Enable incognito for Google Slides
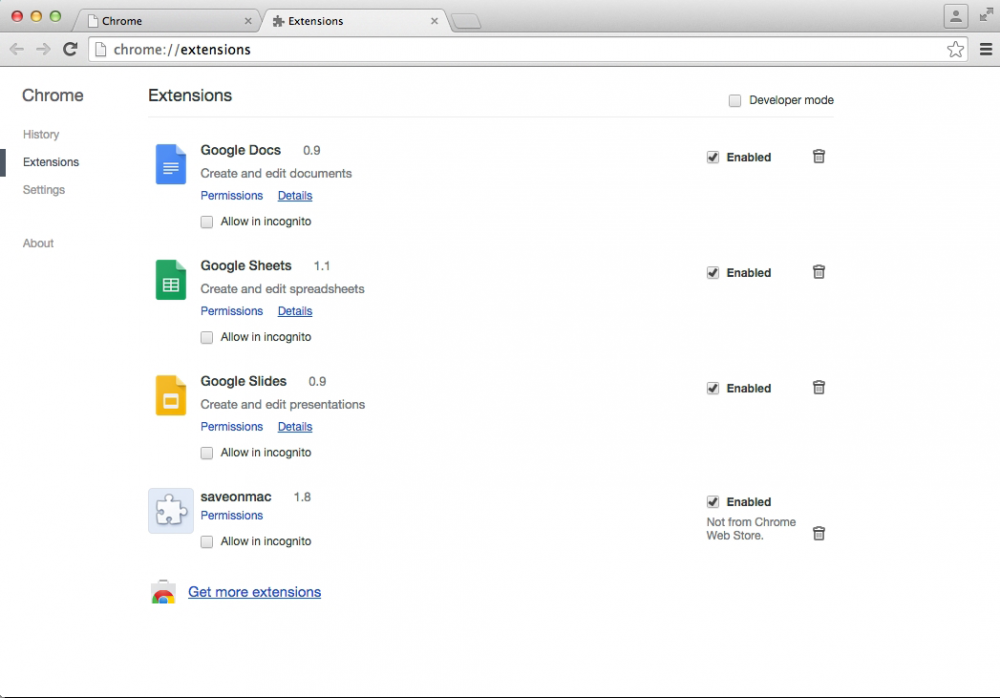The width and height of the screenshot is (1000, 698). [207, 453]
